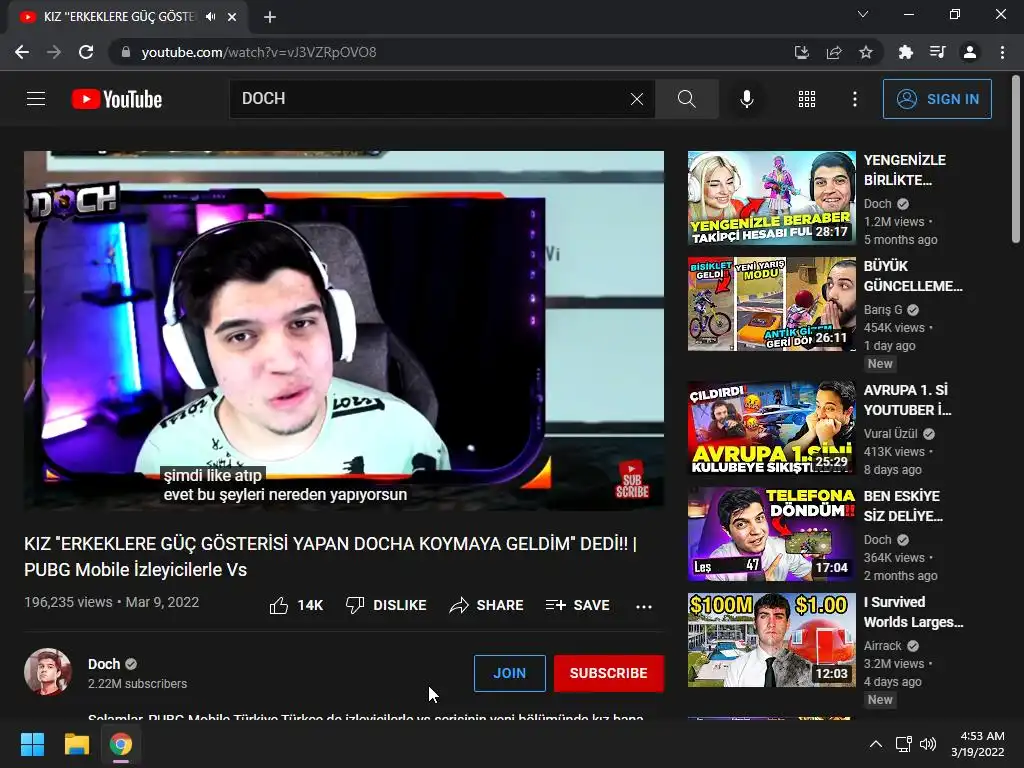This screenshot has width=1024, height=768.
Task: Open network icon in system tray
Action: 904,744
